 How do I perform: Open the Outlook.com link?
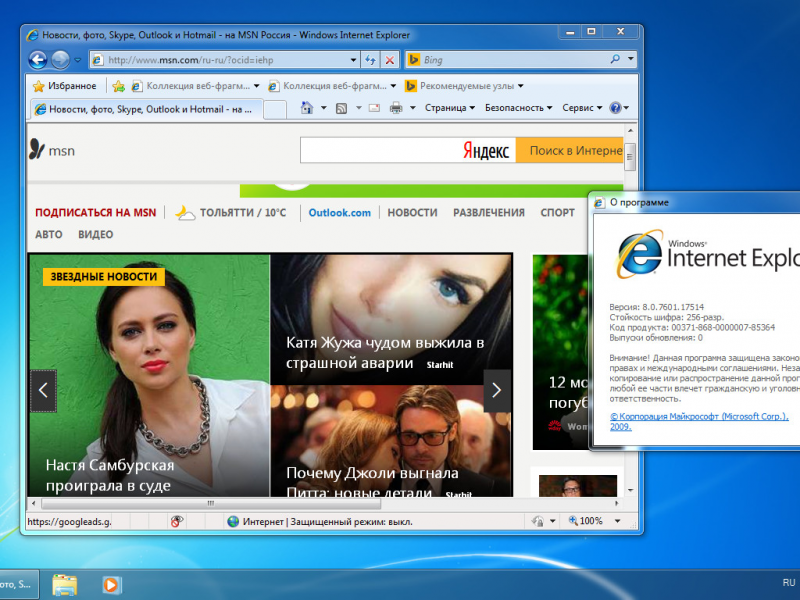[x=340, y=213]
